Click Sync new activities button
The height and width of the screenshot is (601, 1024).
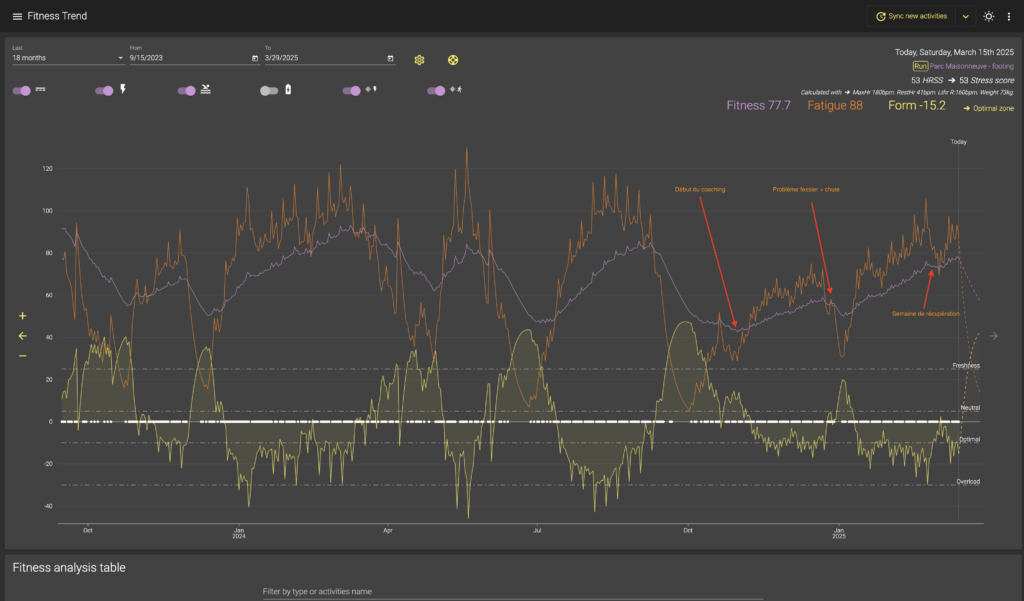pyautogui.click(x=912, y=16)
